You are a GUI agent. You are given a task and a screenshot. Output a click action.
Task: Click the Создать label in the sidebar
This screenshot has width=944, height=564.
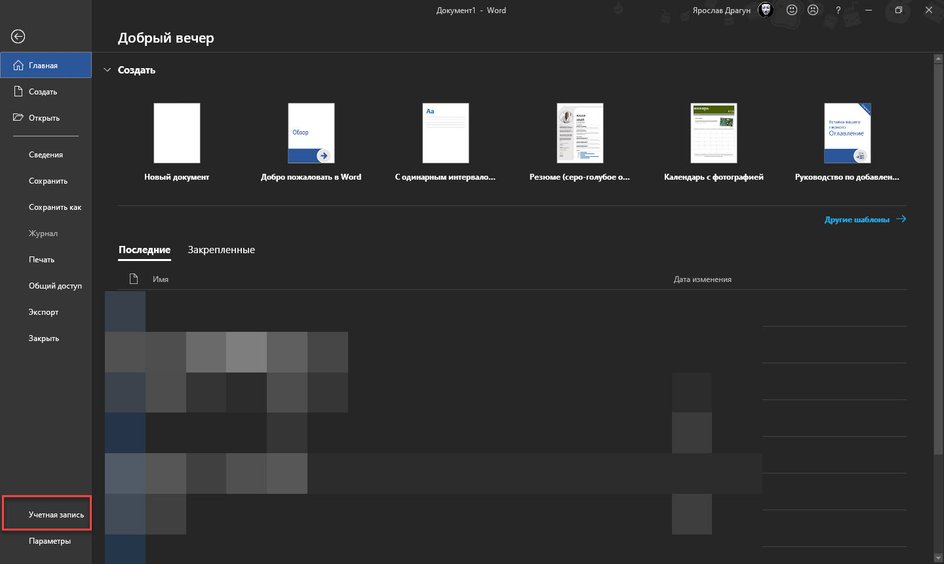pos(43,91)
